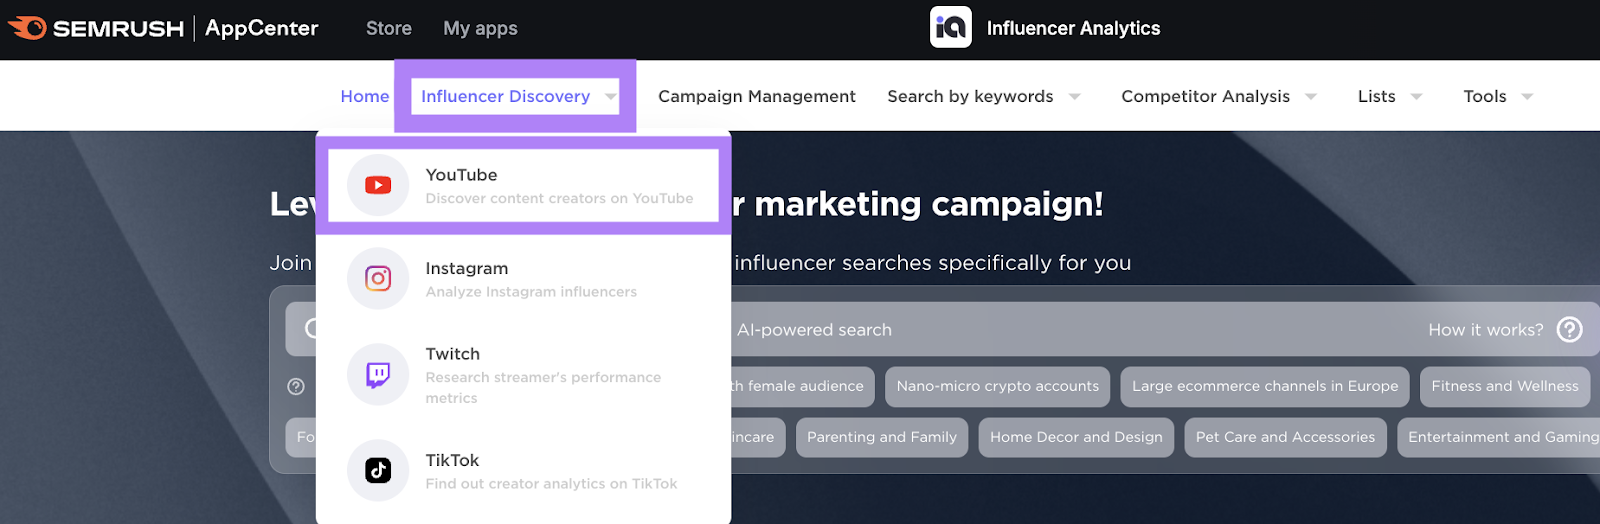Image resolution: width=1600 pixels, height=524 pixels.
Task: Choose the Fitness and Wellness suggestion chip
Action: click(1504, 387)
